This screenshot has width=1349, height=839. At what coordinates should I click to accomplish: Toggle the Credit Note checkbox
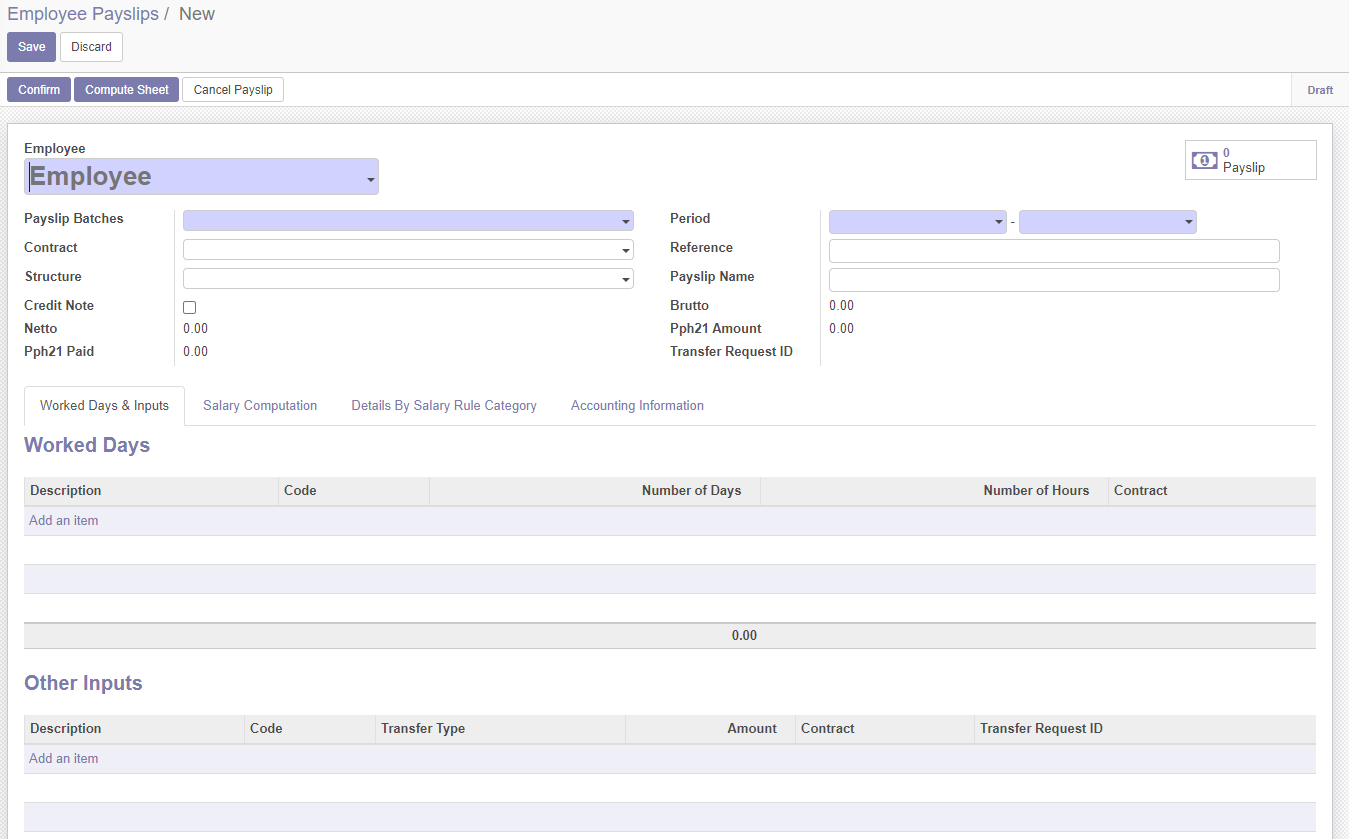[x=190, y=307]
